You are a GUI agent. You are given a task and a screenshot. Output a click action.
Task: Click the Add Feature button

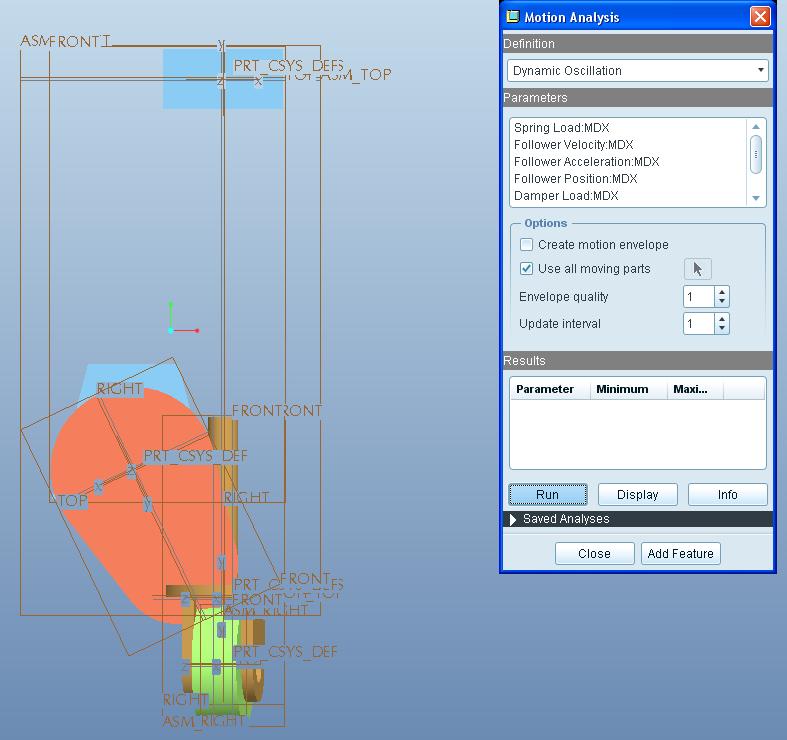[x=681, y=553]
